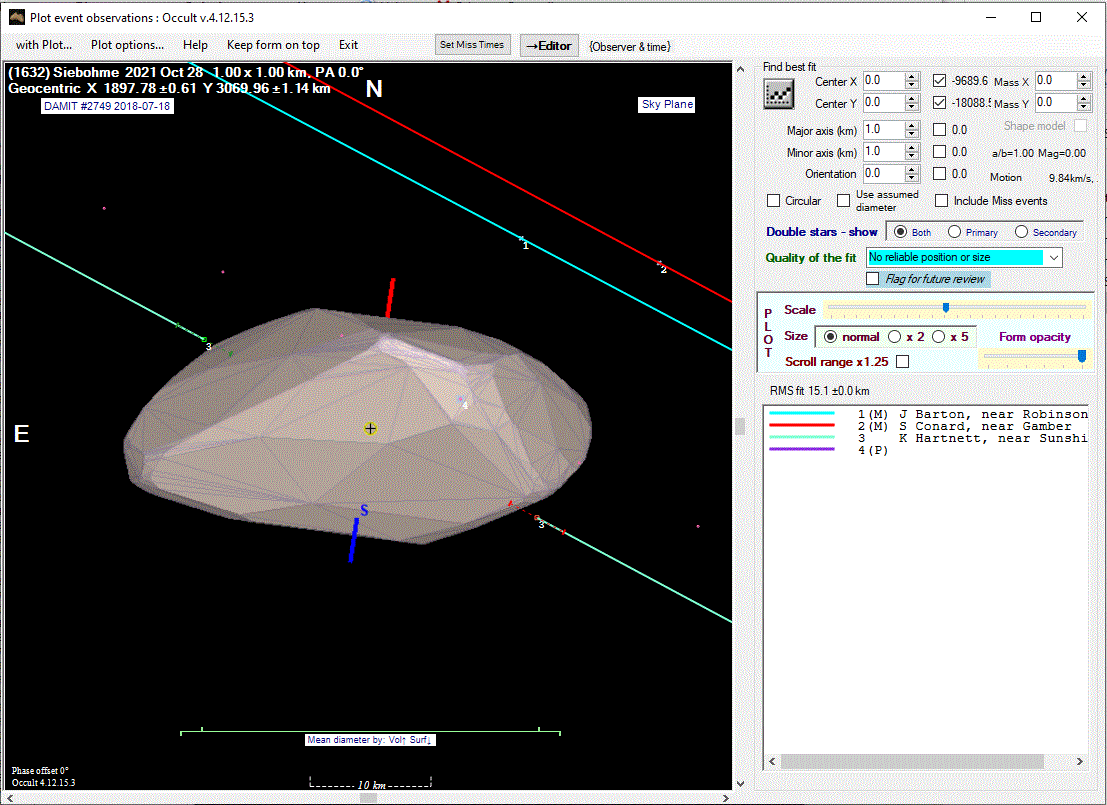Viewport: 1107px width, 805px height.
Task: Open the Quality of the fit dropdown
Action: (x=1053, y=258)
